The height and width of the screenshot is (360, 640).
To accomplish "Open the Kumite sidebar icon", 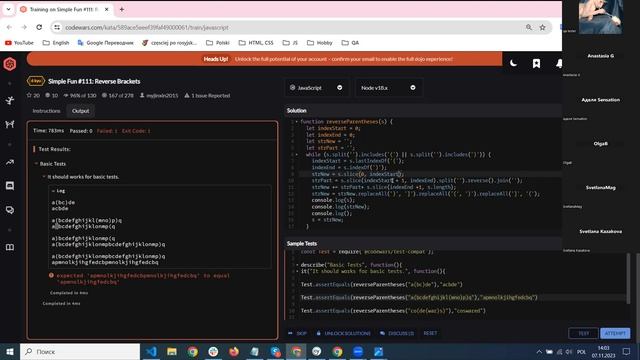I will [10, 124].
